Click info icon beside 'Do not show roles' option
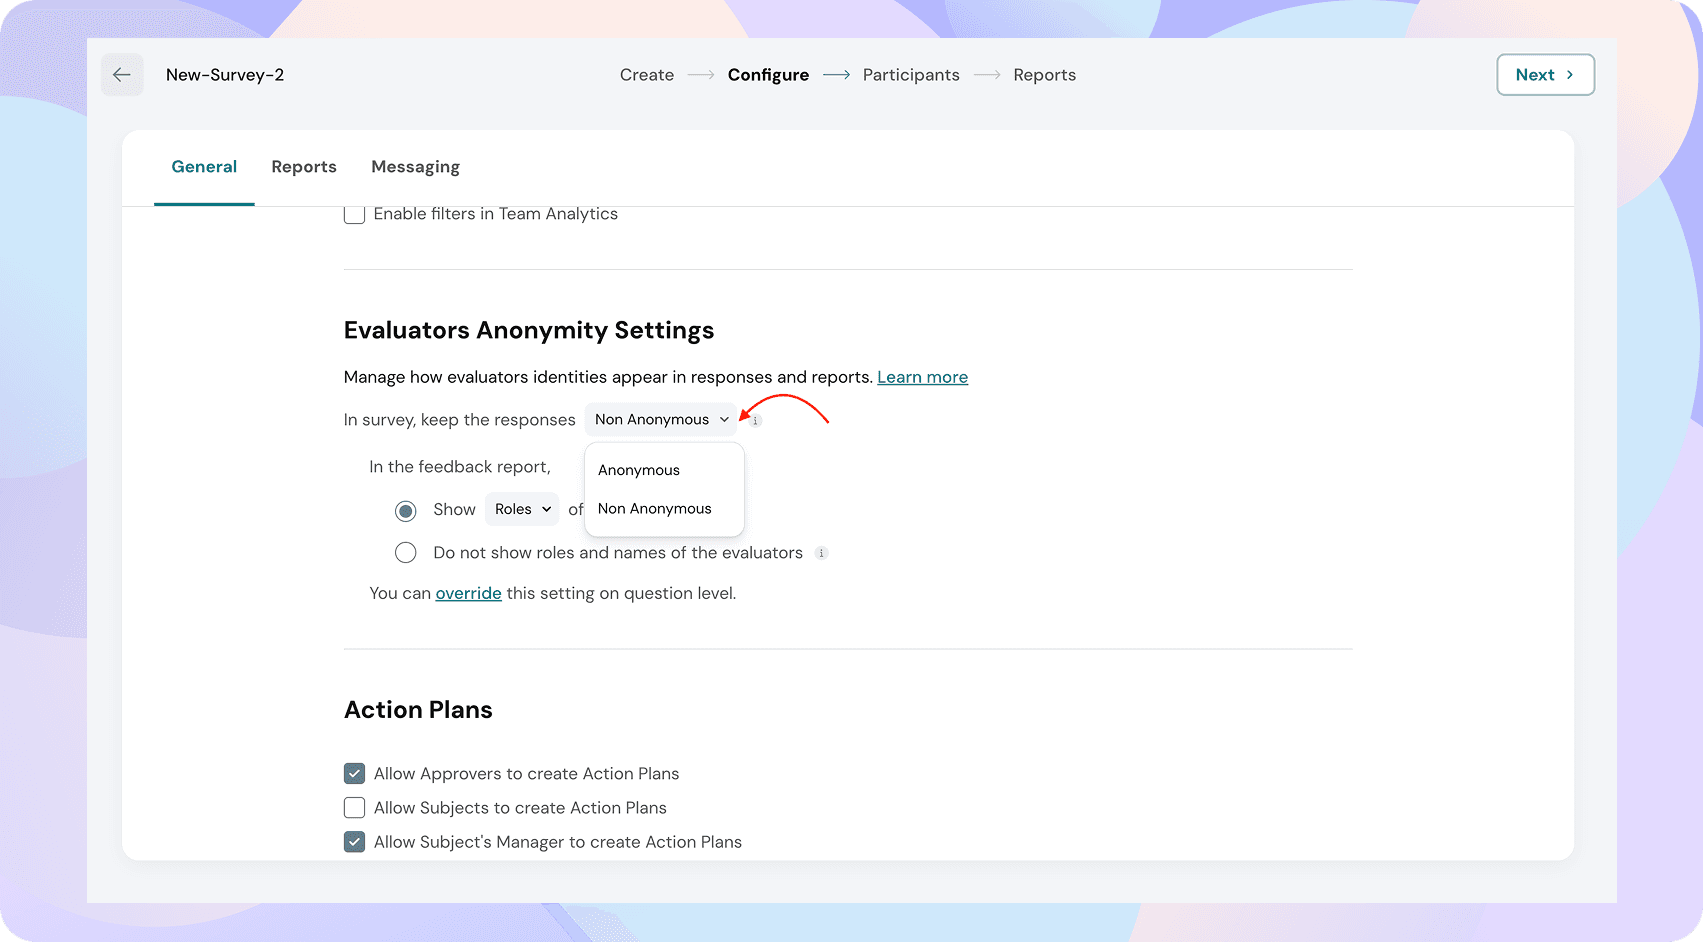The height and width of the screenshot is (942, 1703). click(821, 553)
